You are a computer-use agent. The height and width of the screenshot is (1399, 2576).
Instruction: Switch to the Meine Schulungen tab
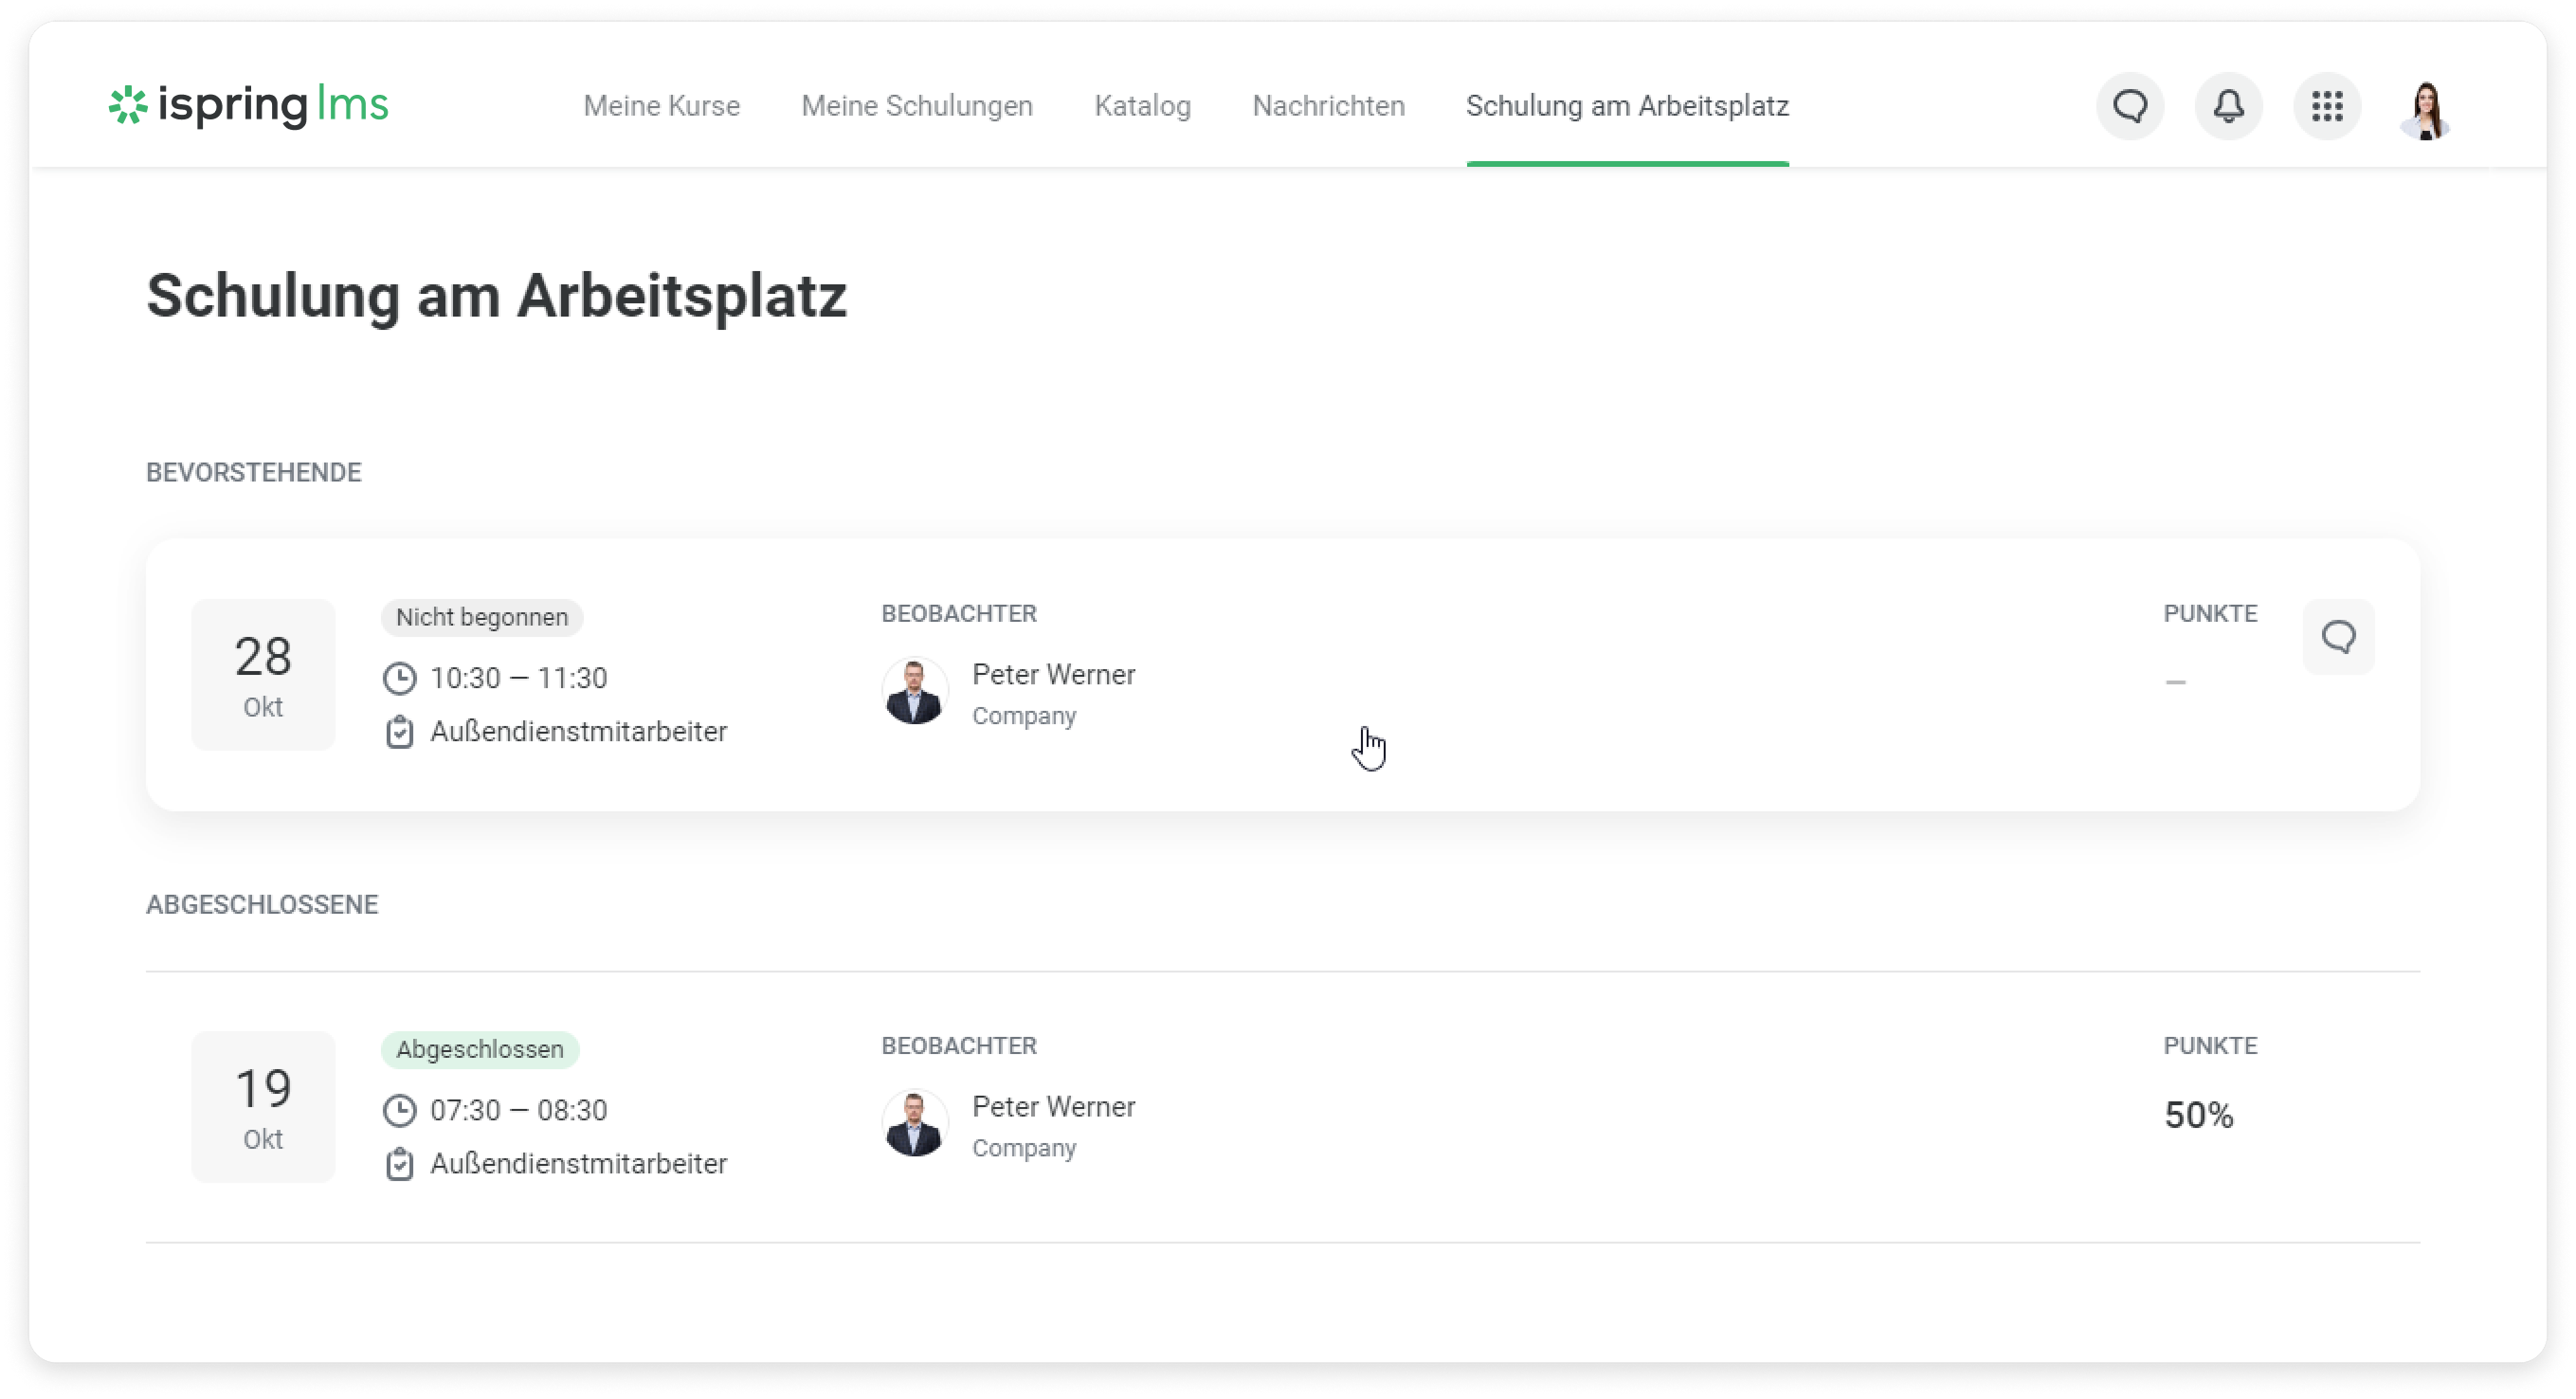pyautogui.click(x=916, y=106)
